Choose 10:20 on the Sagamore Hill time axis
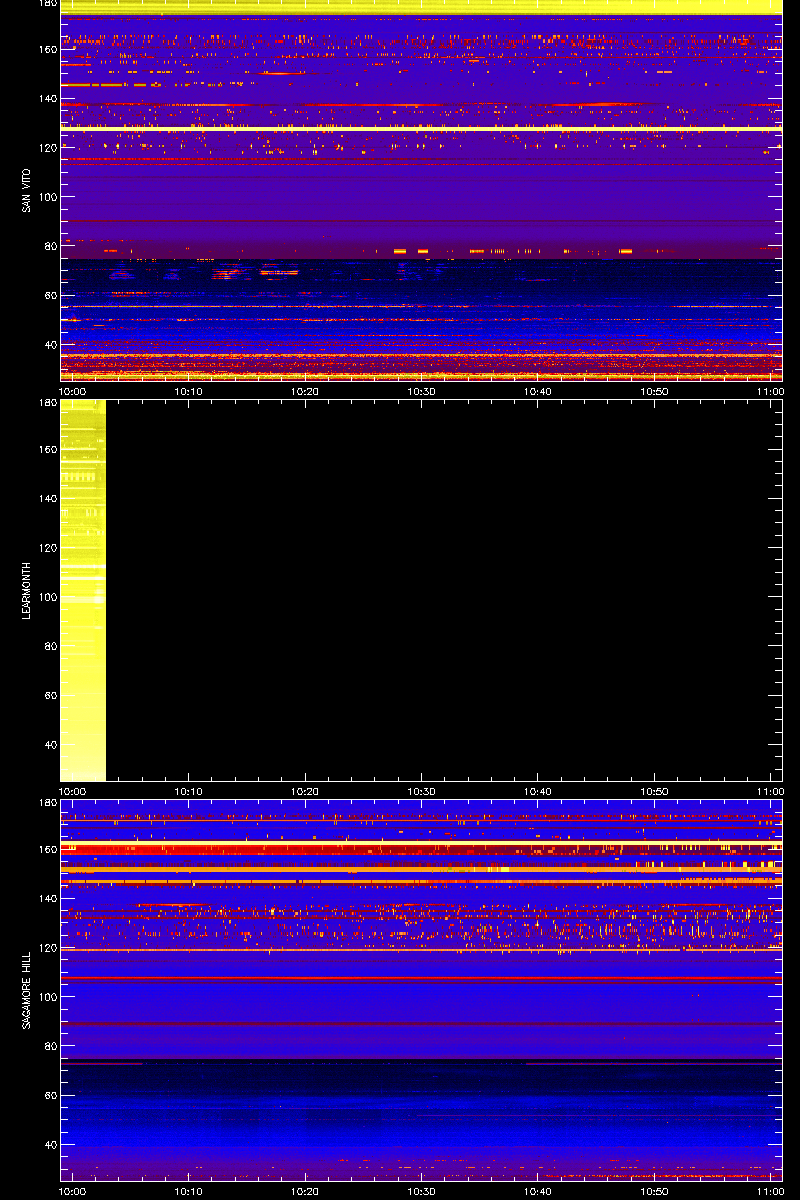 [305, 1191]
